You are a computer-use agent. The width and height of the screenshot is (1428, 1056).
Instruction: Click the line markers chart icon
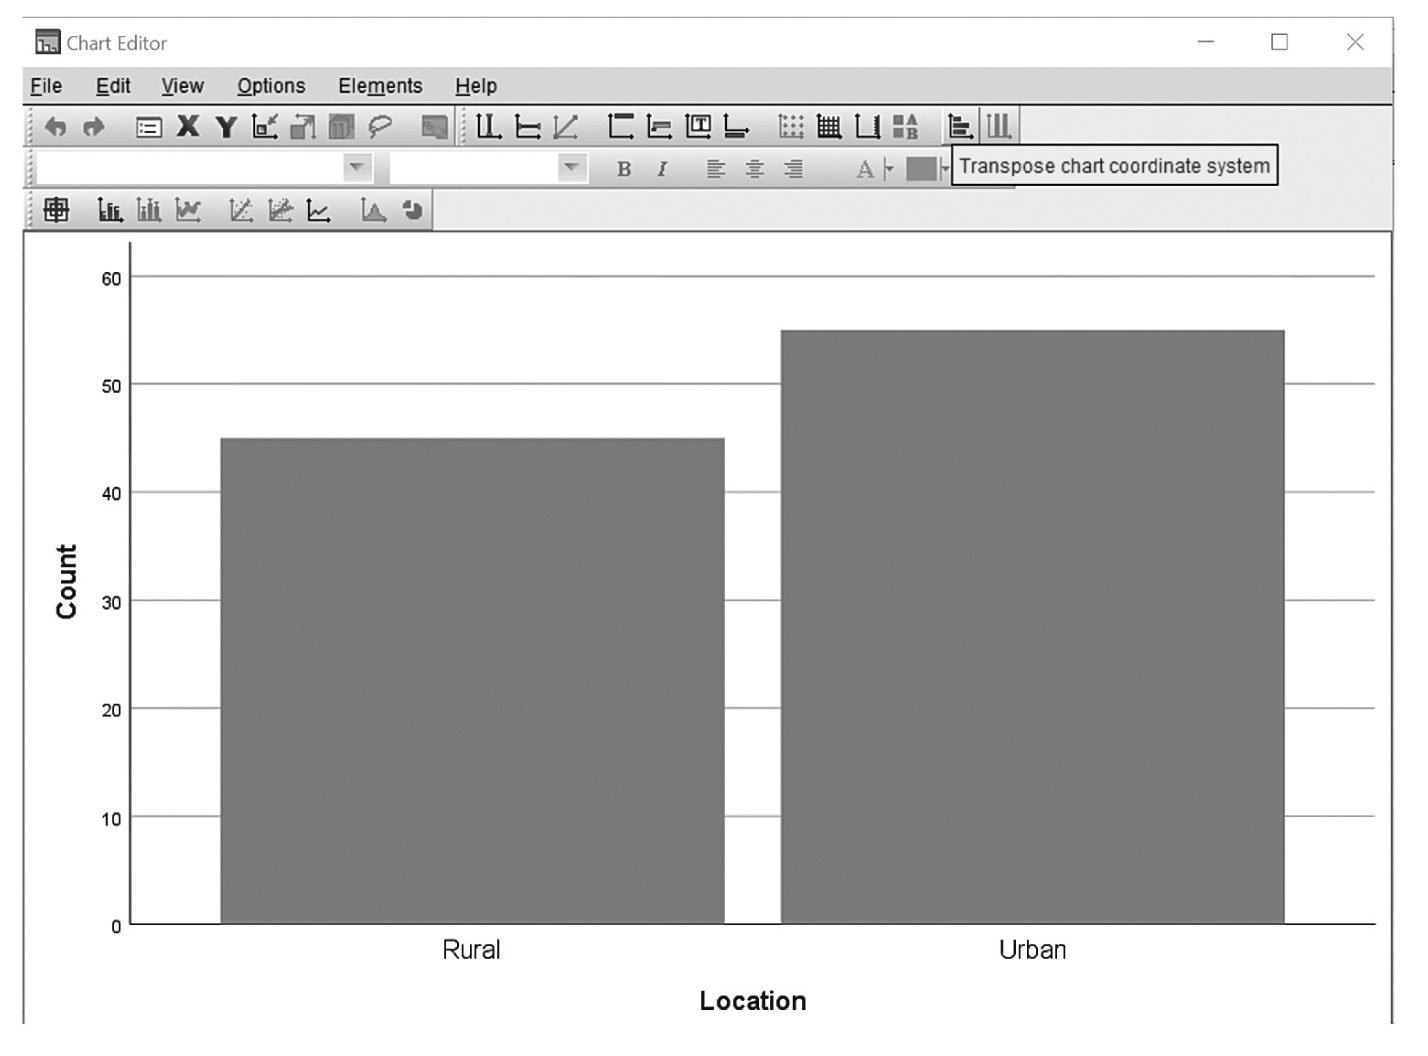pos(188,210)
